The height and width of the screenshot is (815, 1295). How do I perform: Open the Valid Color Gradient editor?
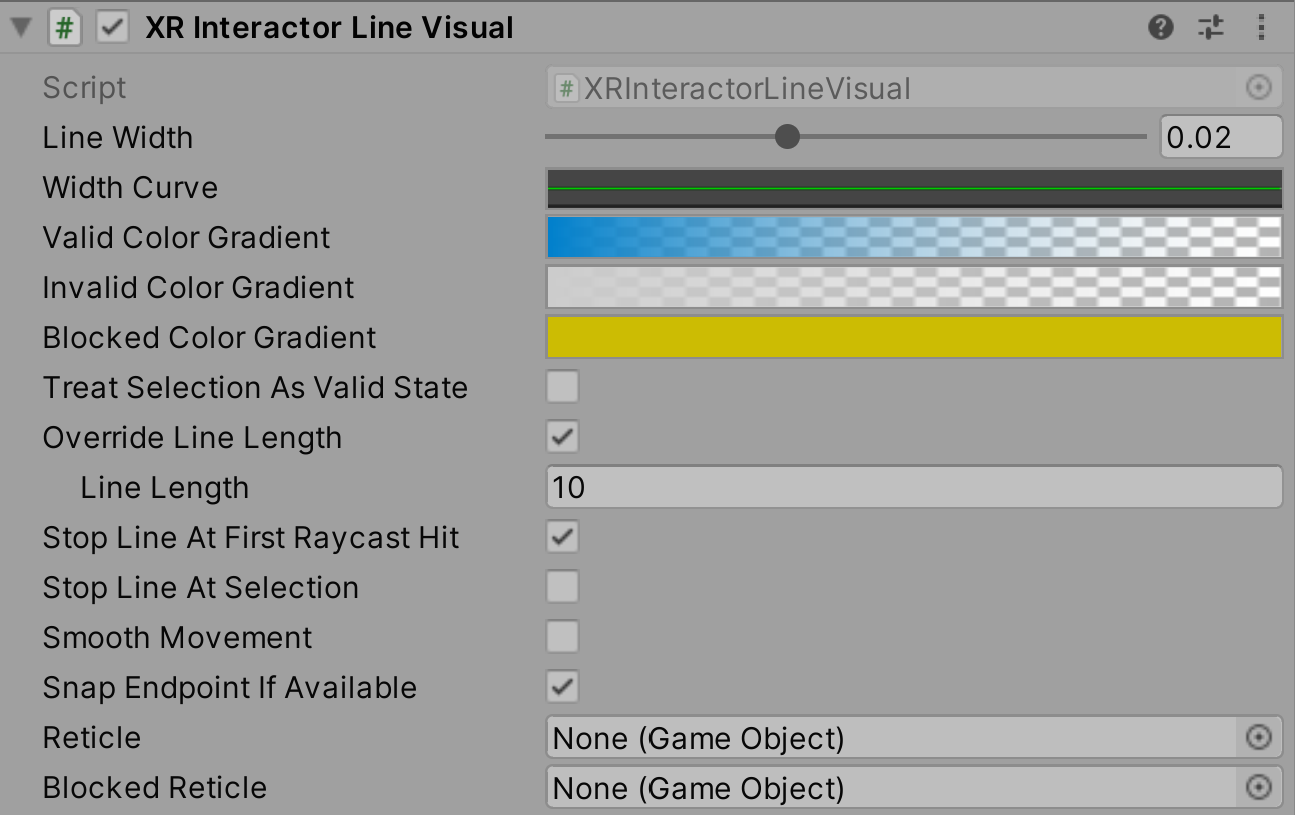click(913, 237)
